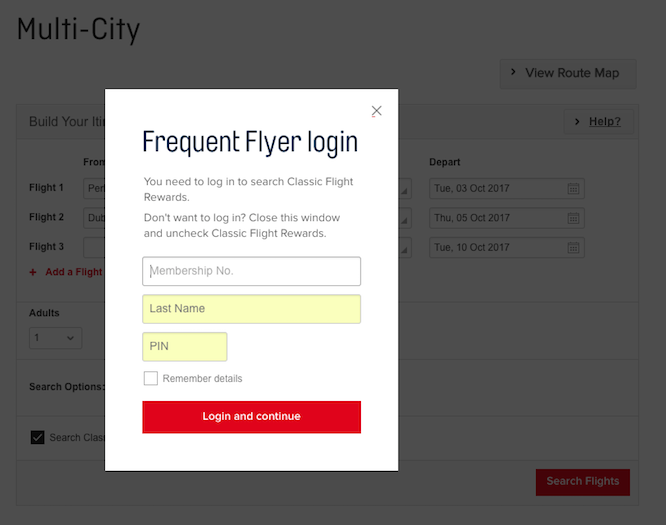The width and height of the screenshot is (666, 525).
Task: Open the Help? link
Action: coord(604,122)
